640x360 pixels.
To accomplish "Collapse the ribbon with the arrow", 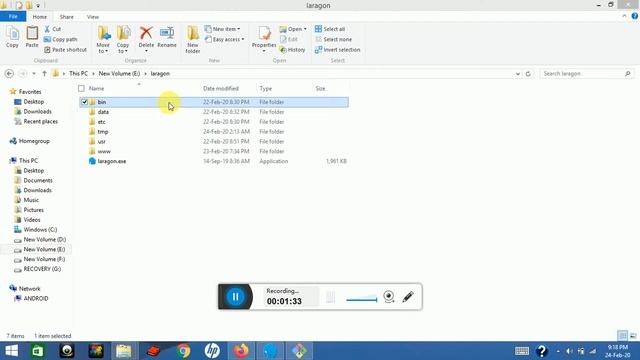I will [x=624, y=16].
